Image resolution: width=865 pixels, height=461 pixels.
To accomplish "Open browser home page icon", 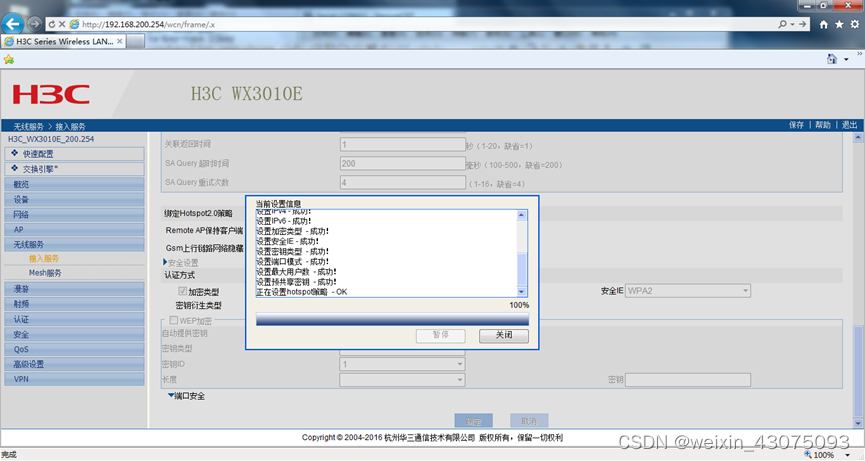I will [824, 24].
